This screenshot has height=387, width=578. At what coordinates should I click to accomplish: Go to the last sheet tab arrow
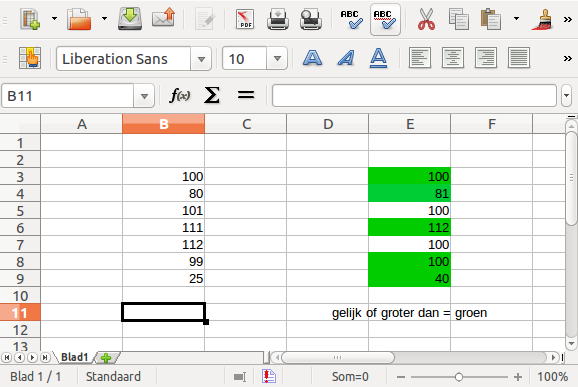click(x=45, y=357)
